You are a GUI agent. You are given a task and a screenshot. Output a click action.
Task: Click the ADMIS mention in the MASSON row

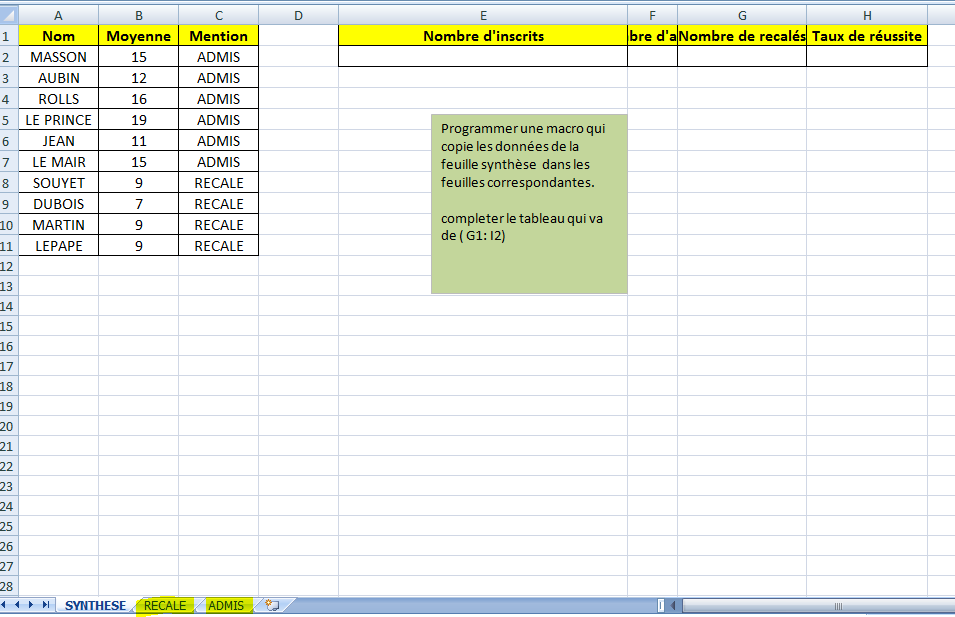pos(219,57)
